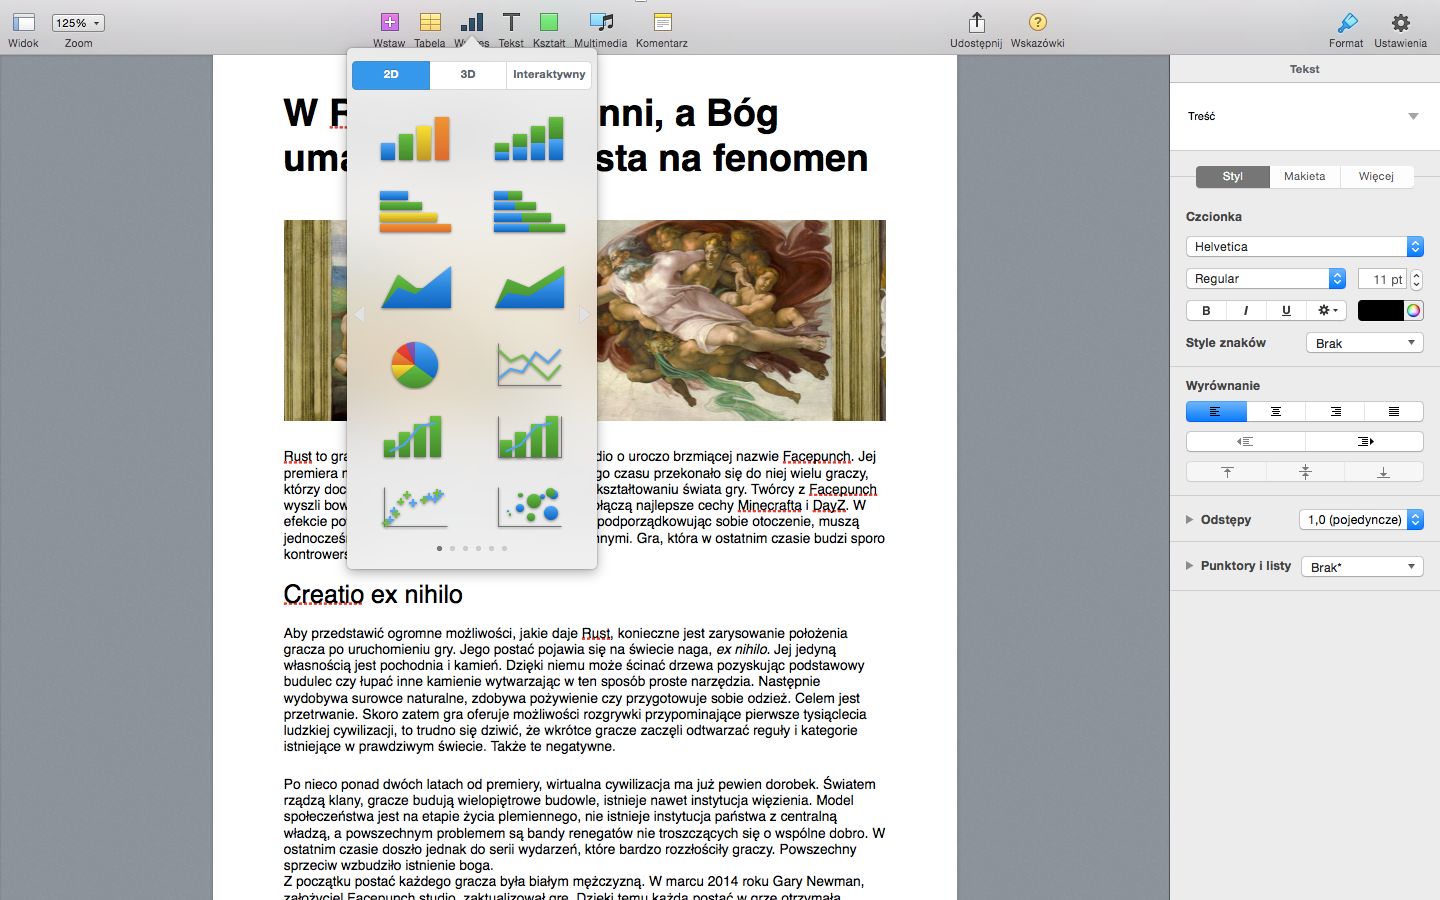The width and height of the screenshot is (1440, 900).
Task: Open Ustawienia document settings gear
Action: 1401,22
